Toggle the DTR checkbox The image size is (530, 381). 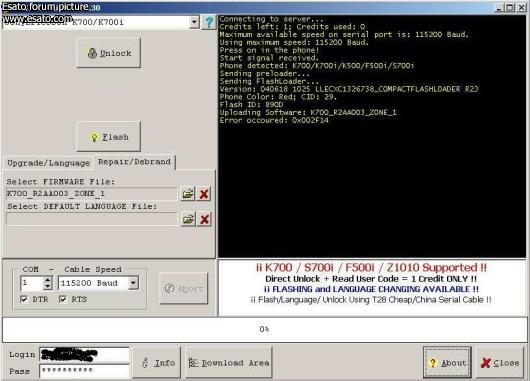(24, 299)
